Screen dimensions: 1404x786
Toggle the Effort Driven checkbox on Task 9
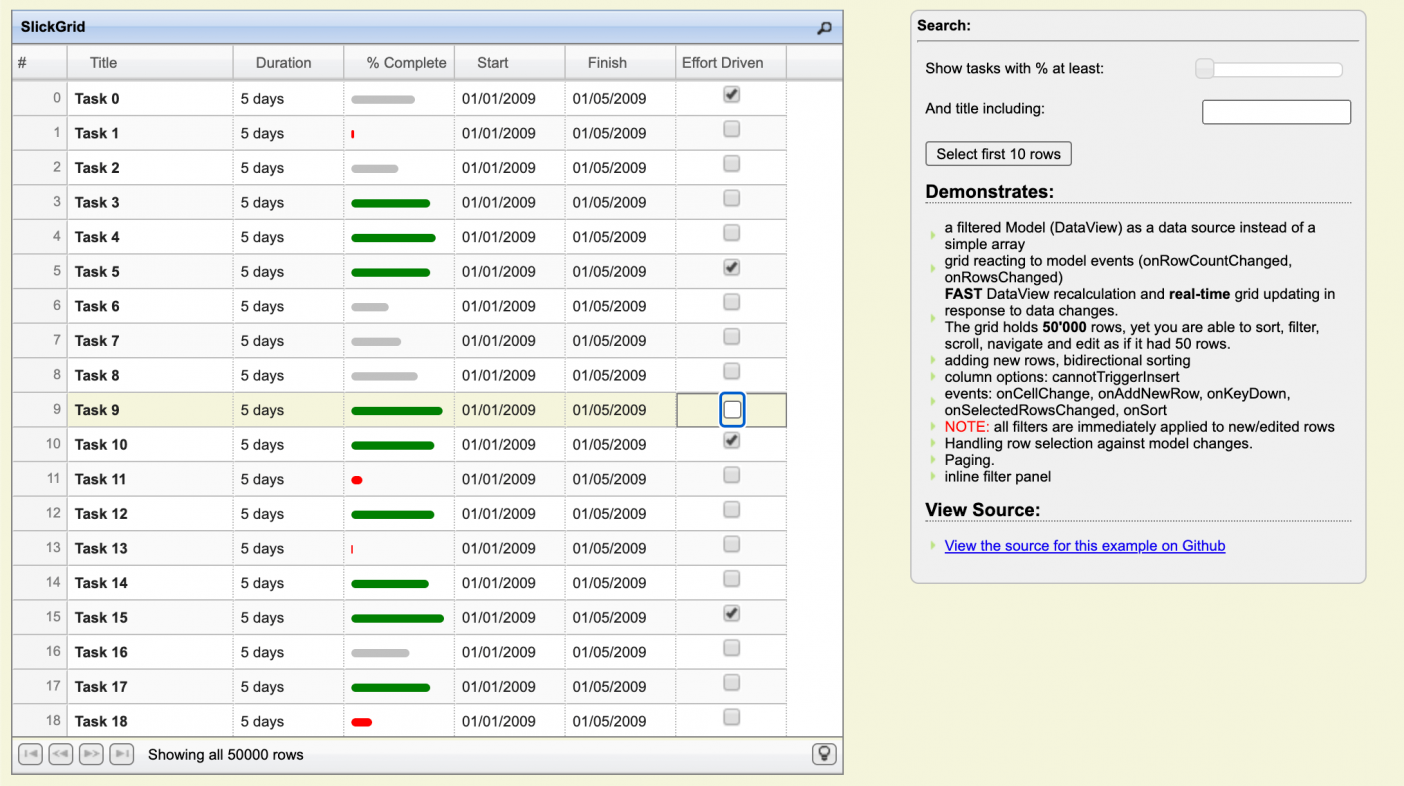[x=731, y=408]
